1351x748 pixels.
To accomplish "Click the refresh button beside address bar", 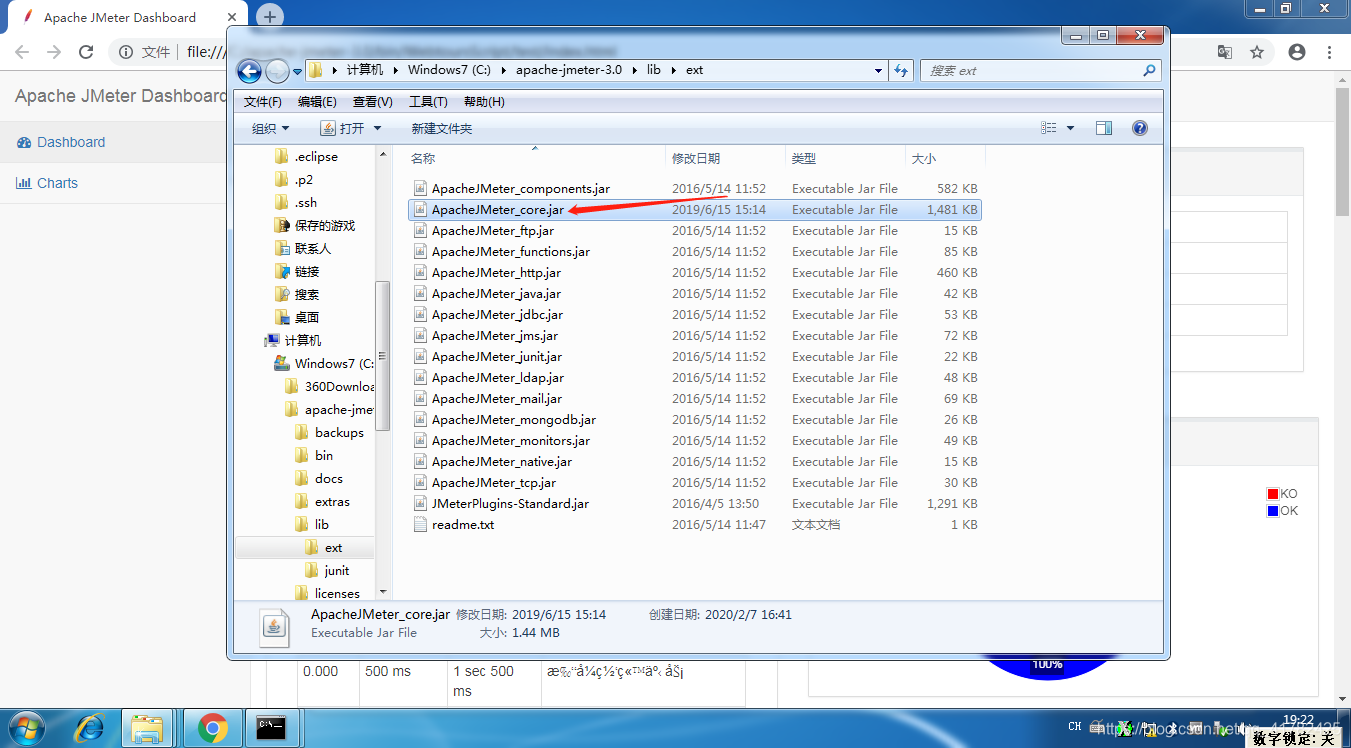I will [901, 70].
